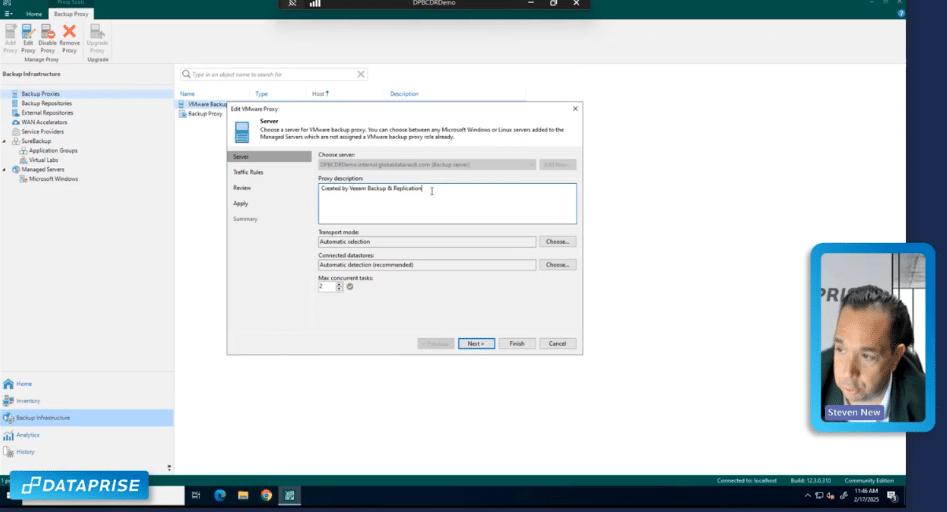Click the Veeam app taskbar icon
The image size is (947, 512).
tap(290, 495)
